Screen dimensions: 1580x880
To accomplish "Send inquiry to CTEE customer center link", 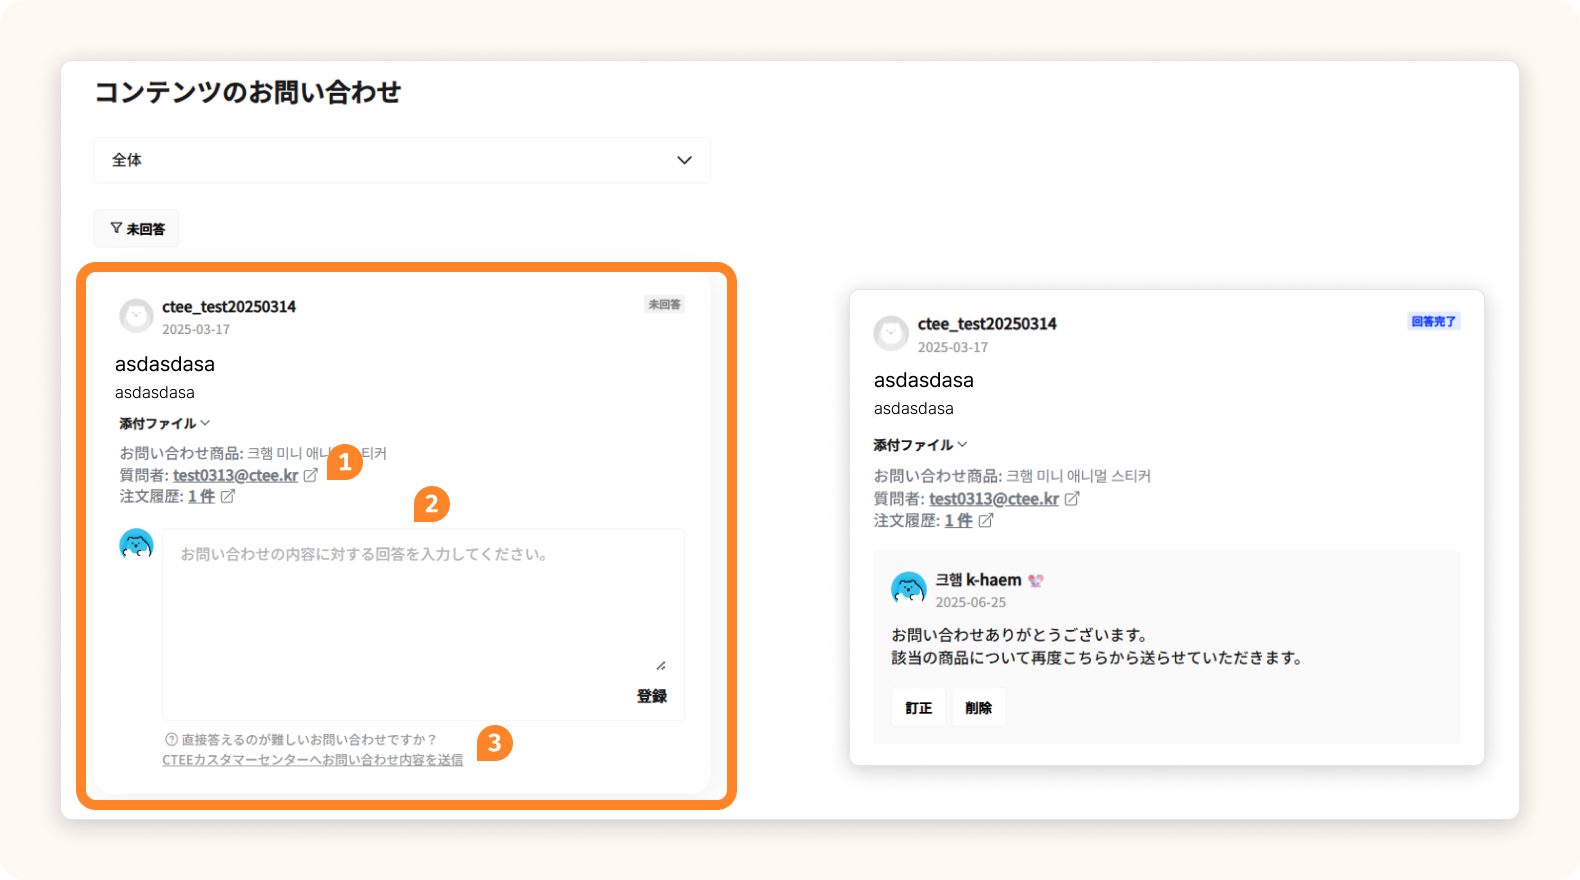I will click(312, 760).
